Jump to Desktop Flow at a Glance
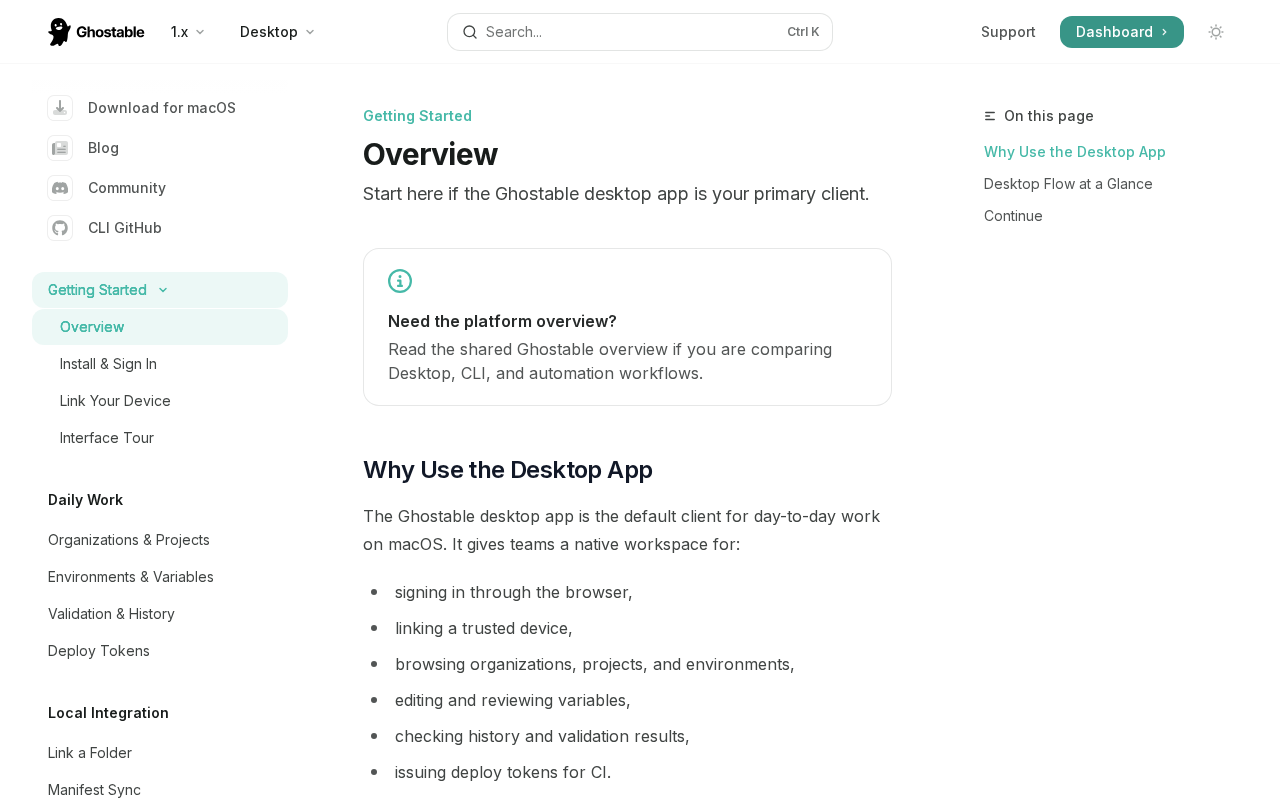1280x800 pixels. 1068,184
